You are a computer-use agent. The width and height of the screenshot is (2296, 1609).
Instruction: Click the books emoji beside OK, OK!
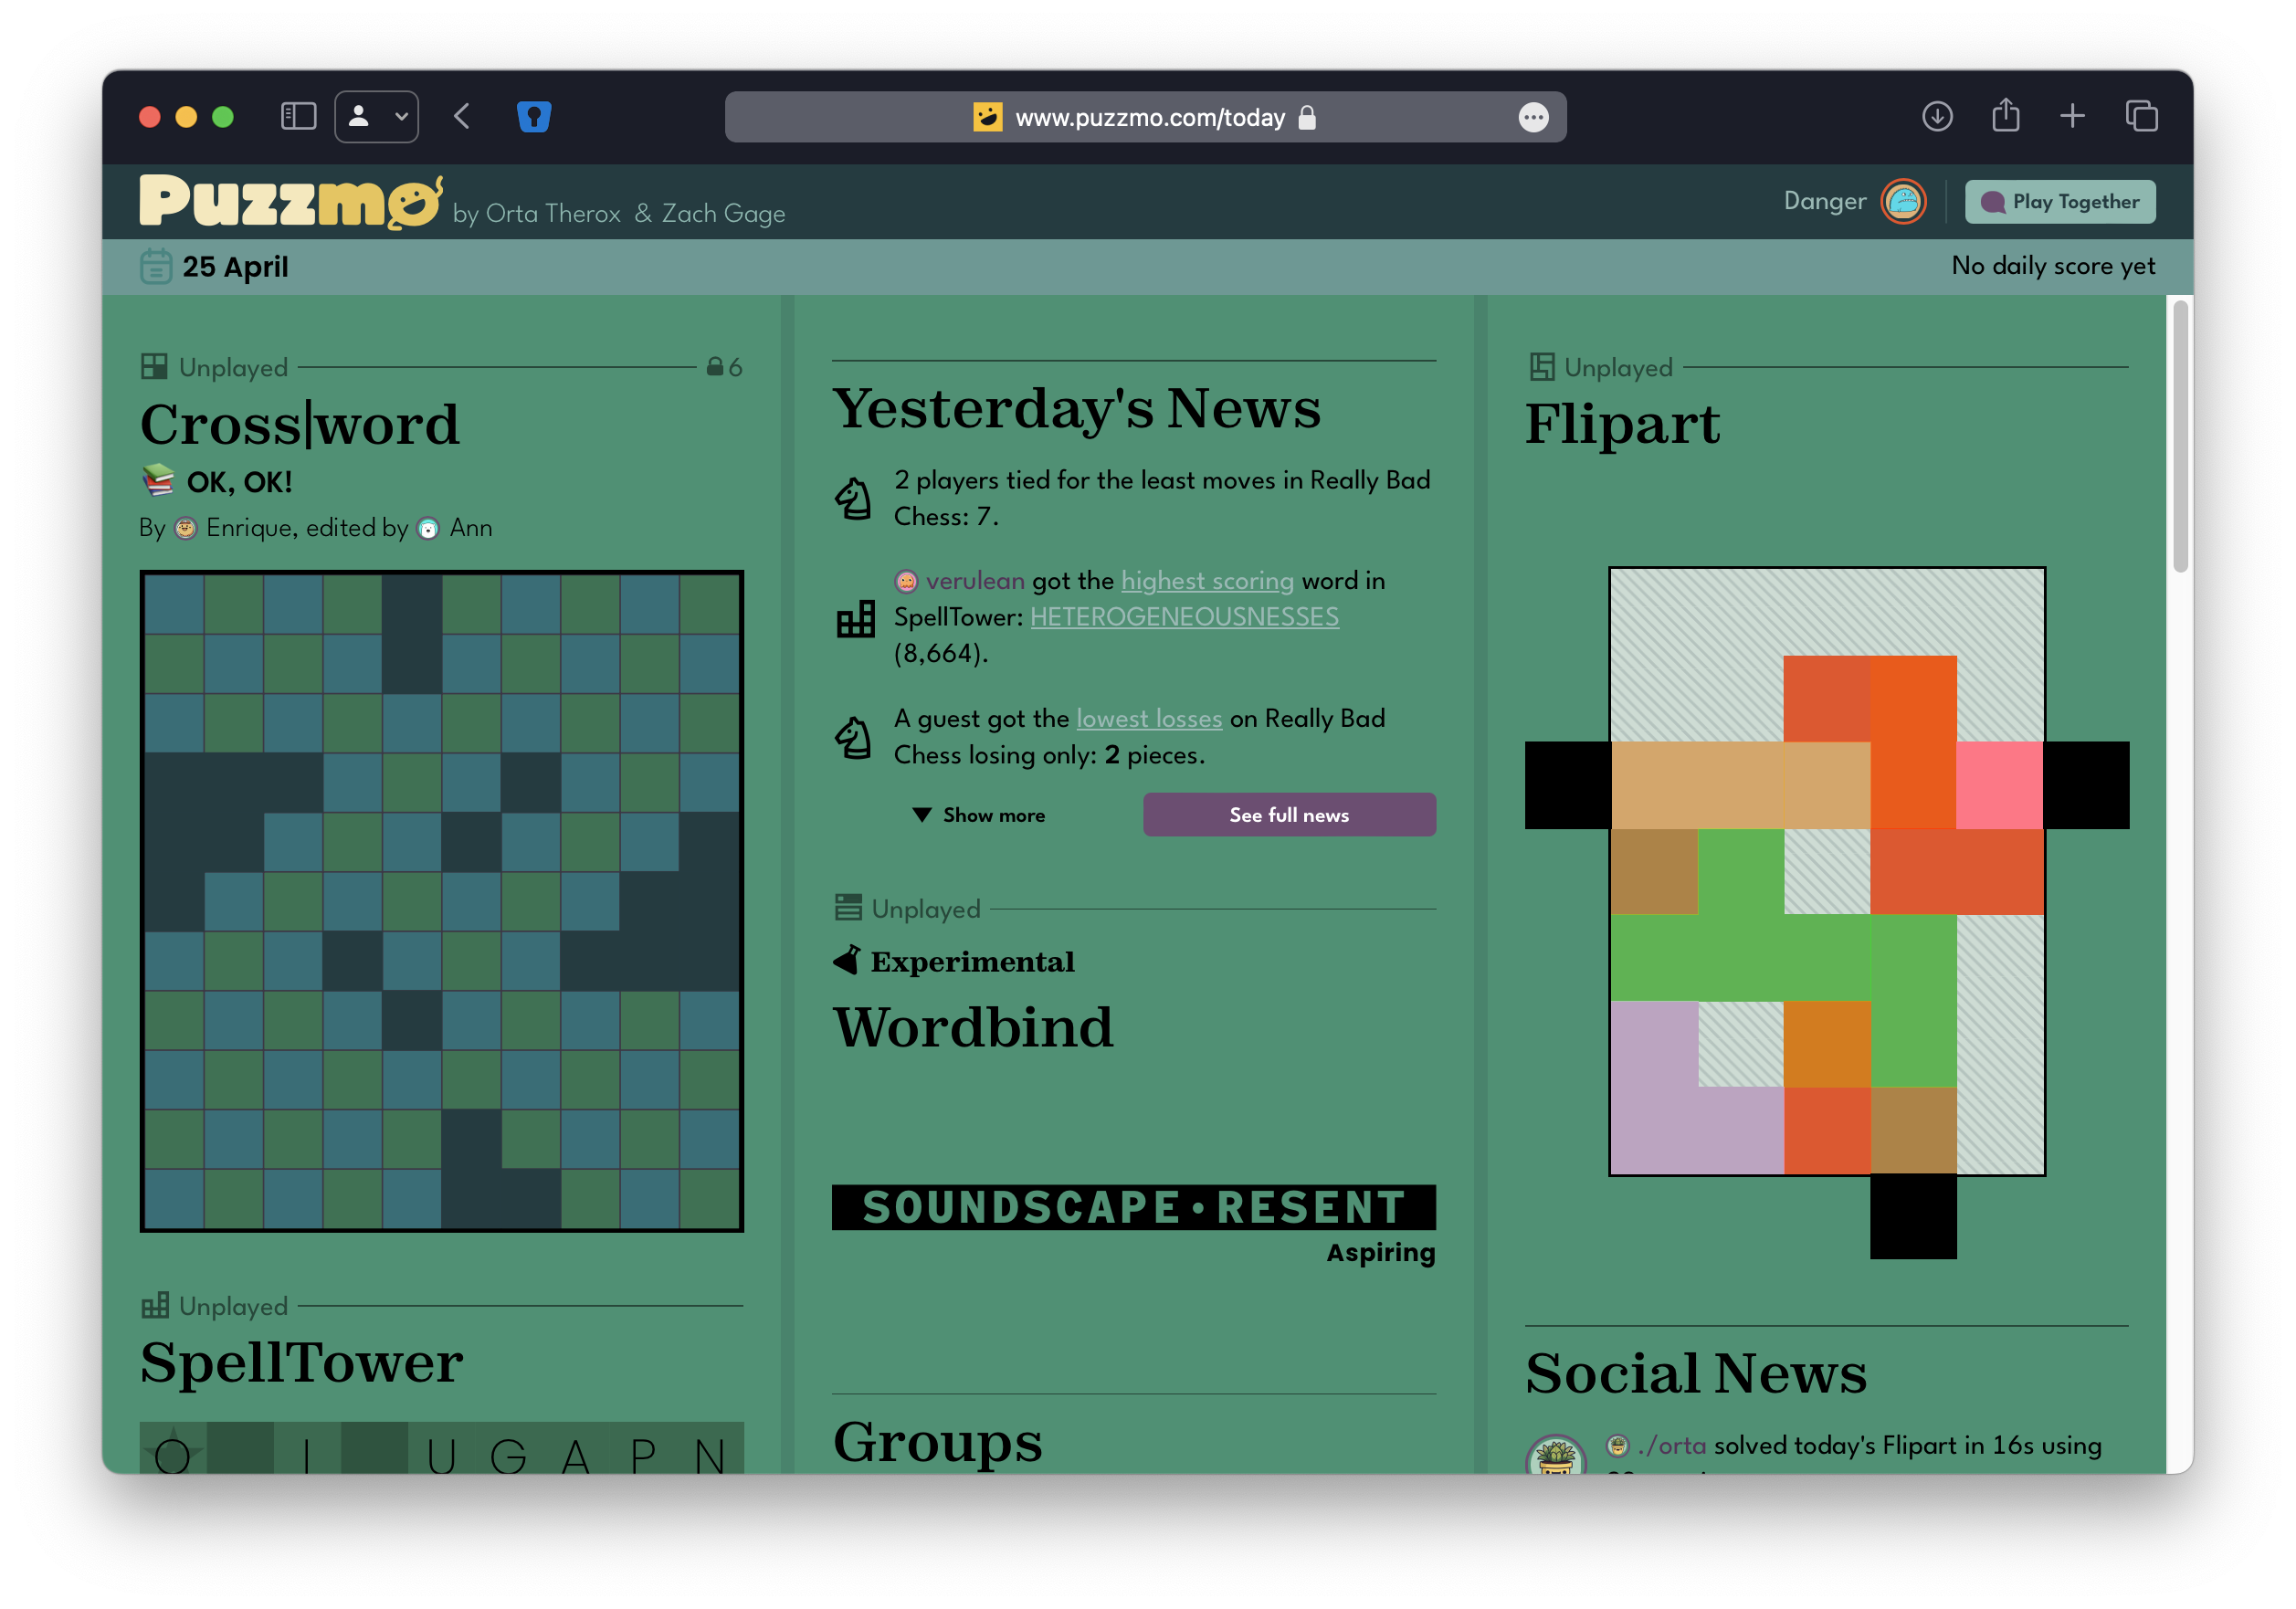coord(160,481)
